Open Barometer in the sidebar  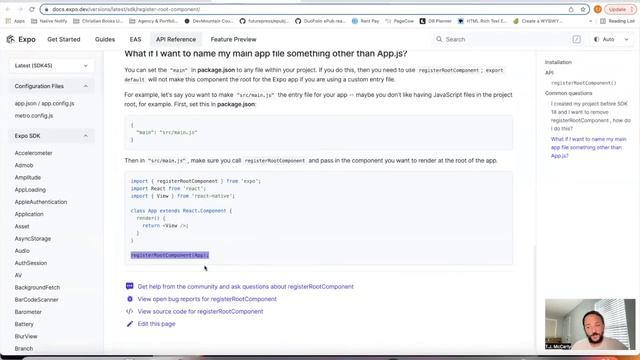click(28, 312)
